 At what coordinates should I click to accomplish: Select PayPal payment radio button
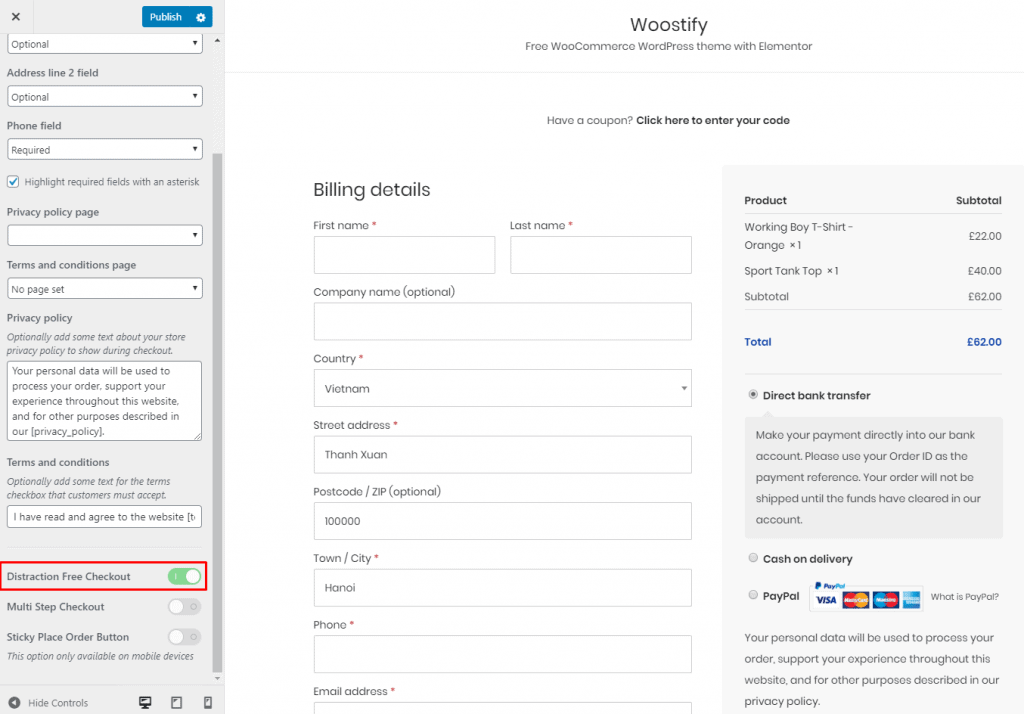pyautogui.click(x=753, y=595)
